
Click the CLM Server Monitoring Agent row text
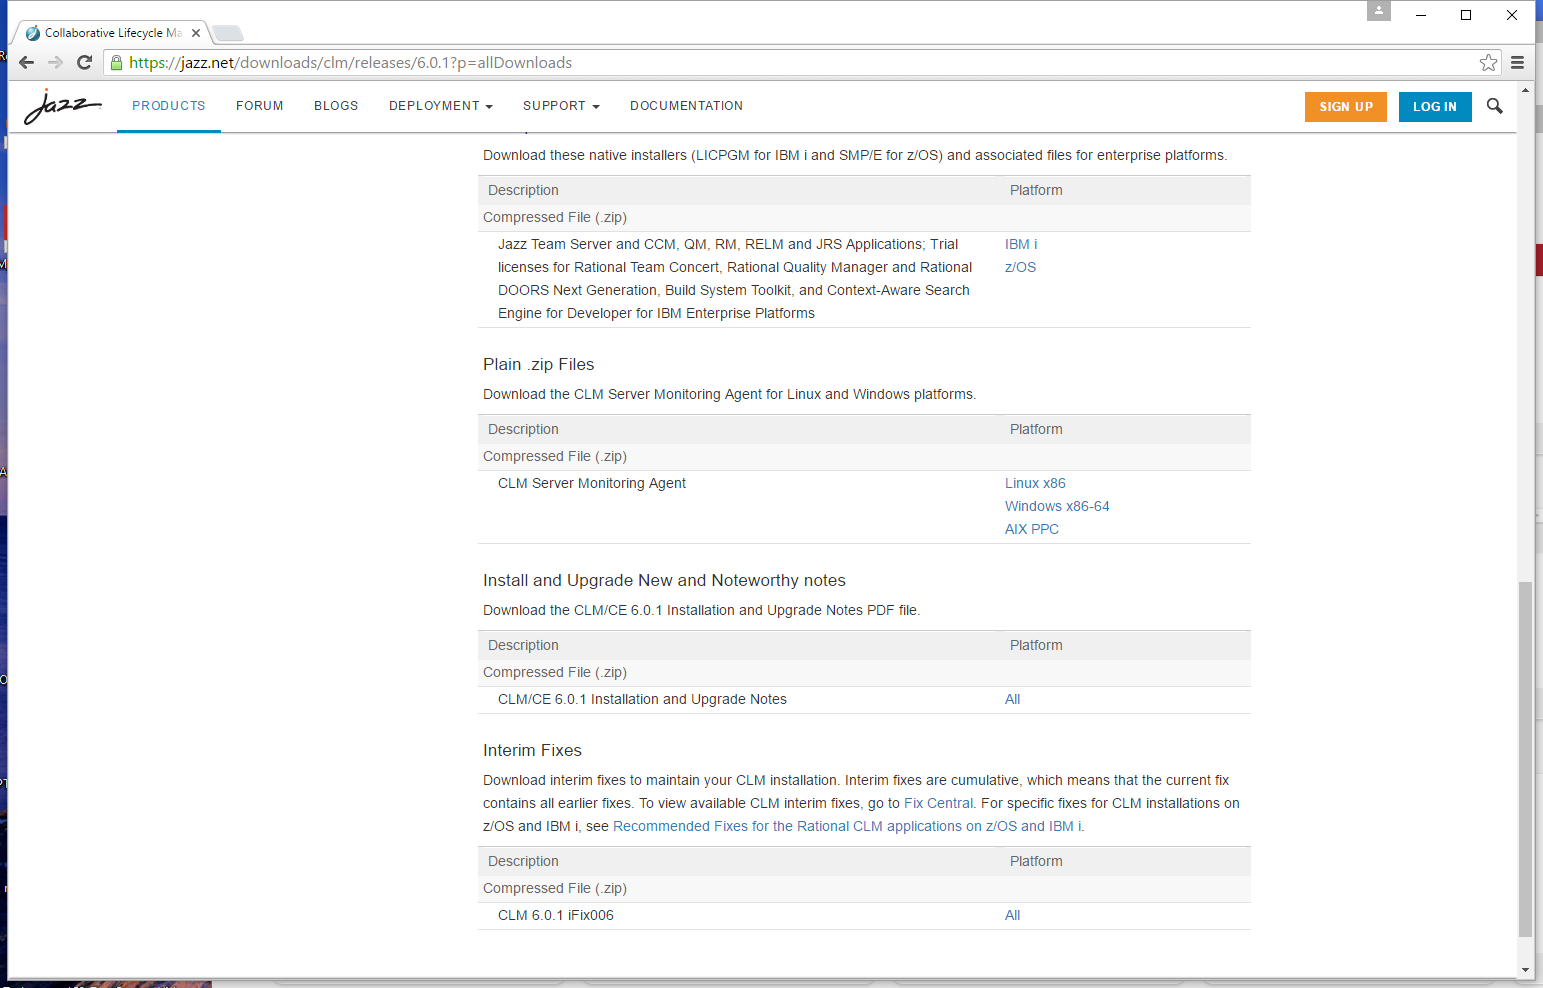[x=592, y=483]
